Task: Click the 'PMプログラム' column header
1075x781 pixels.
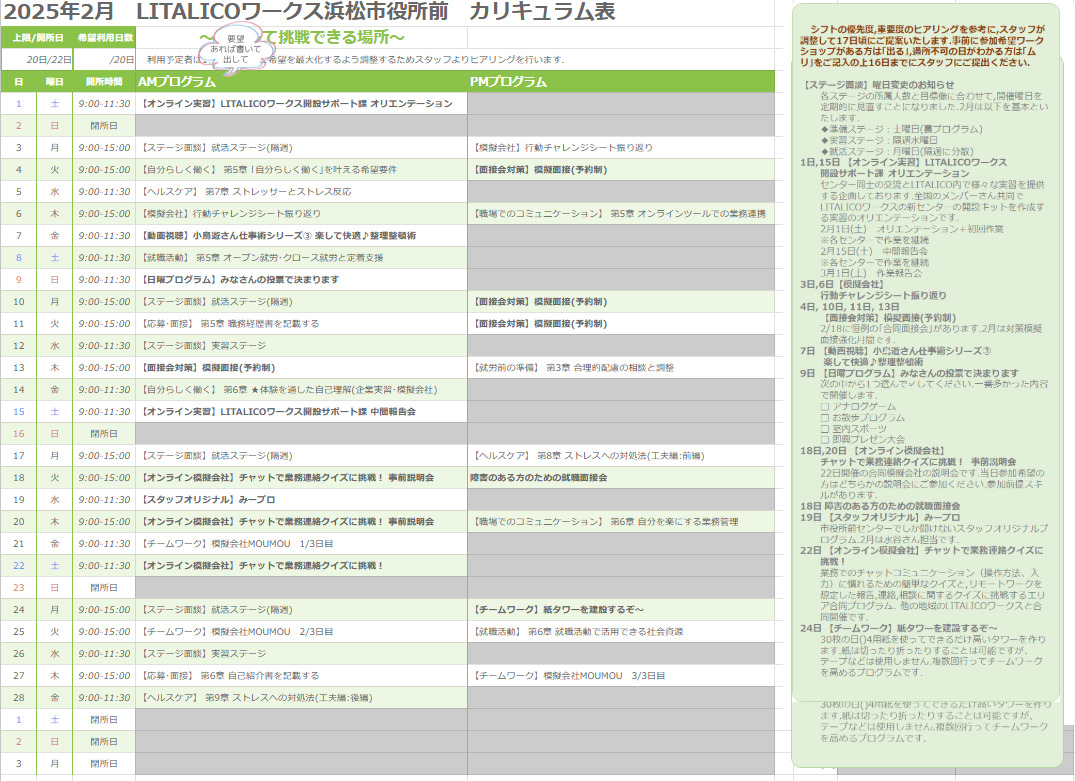Action: pyautogui.click(x=621, y=82)
